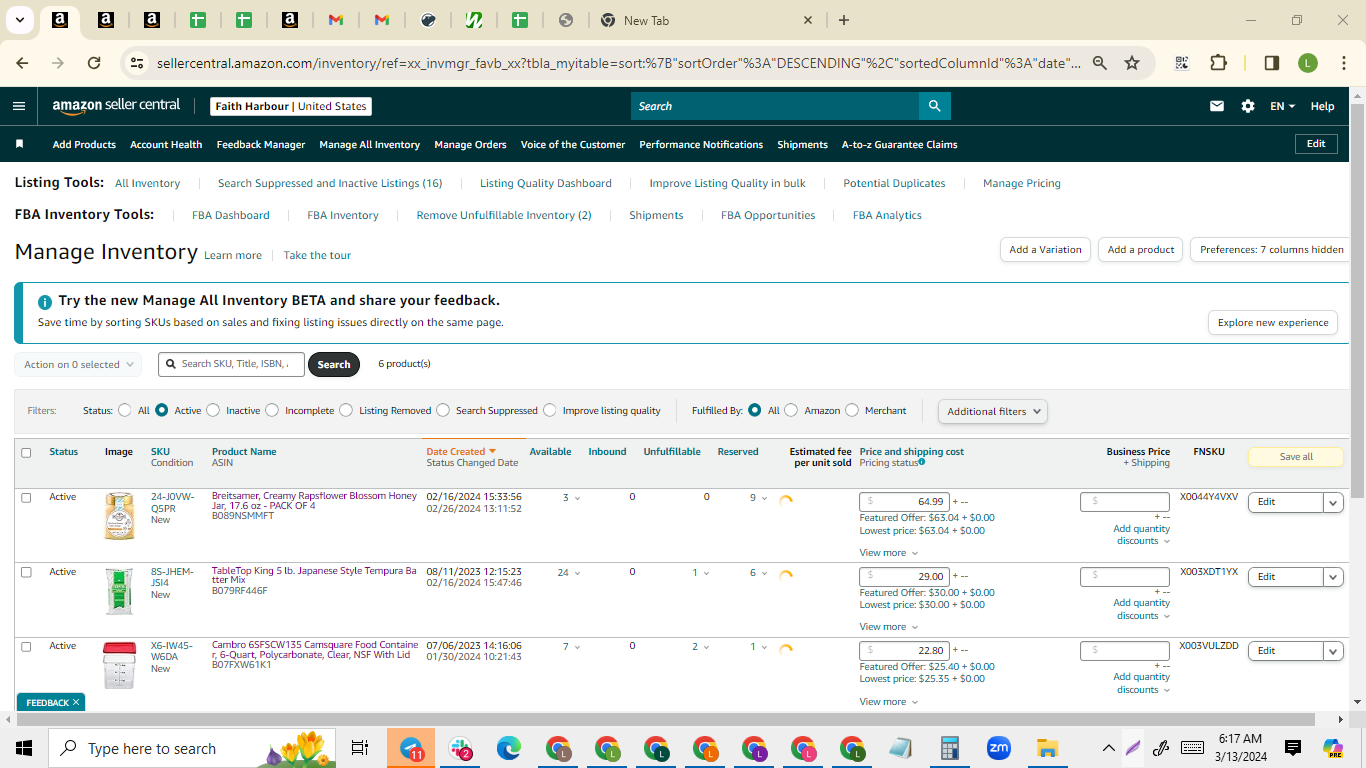This screenshot has height=768, width=1366.
Task: Open Edit dropdown arrow for Breitsamer Honey row
Action: point(1333,502)
